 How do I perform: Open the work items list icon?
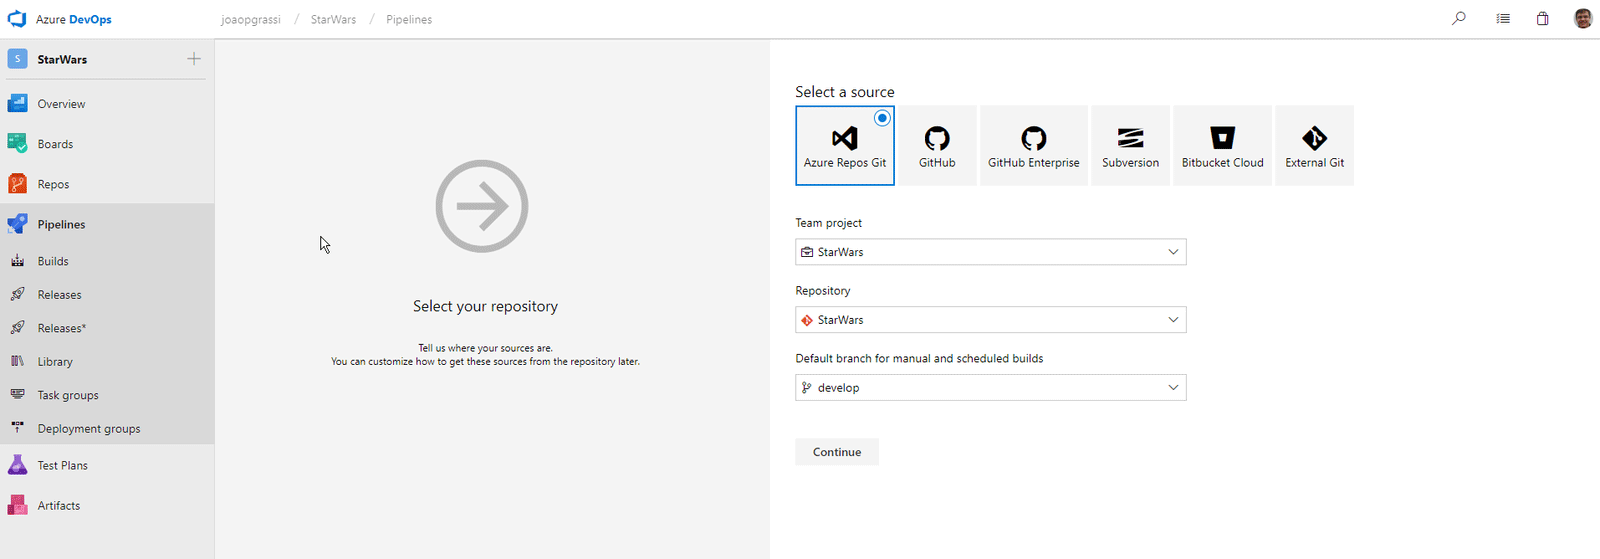coord(1503,18)
